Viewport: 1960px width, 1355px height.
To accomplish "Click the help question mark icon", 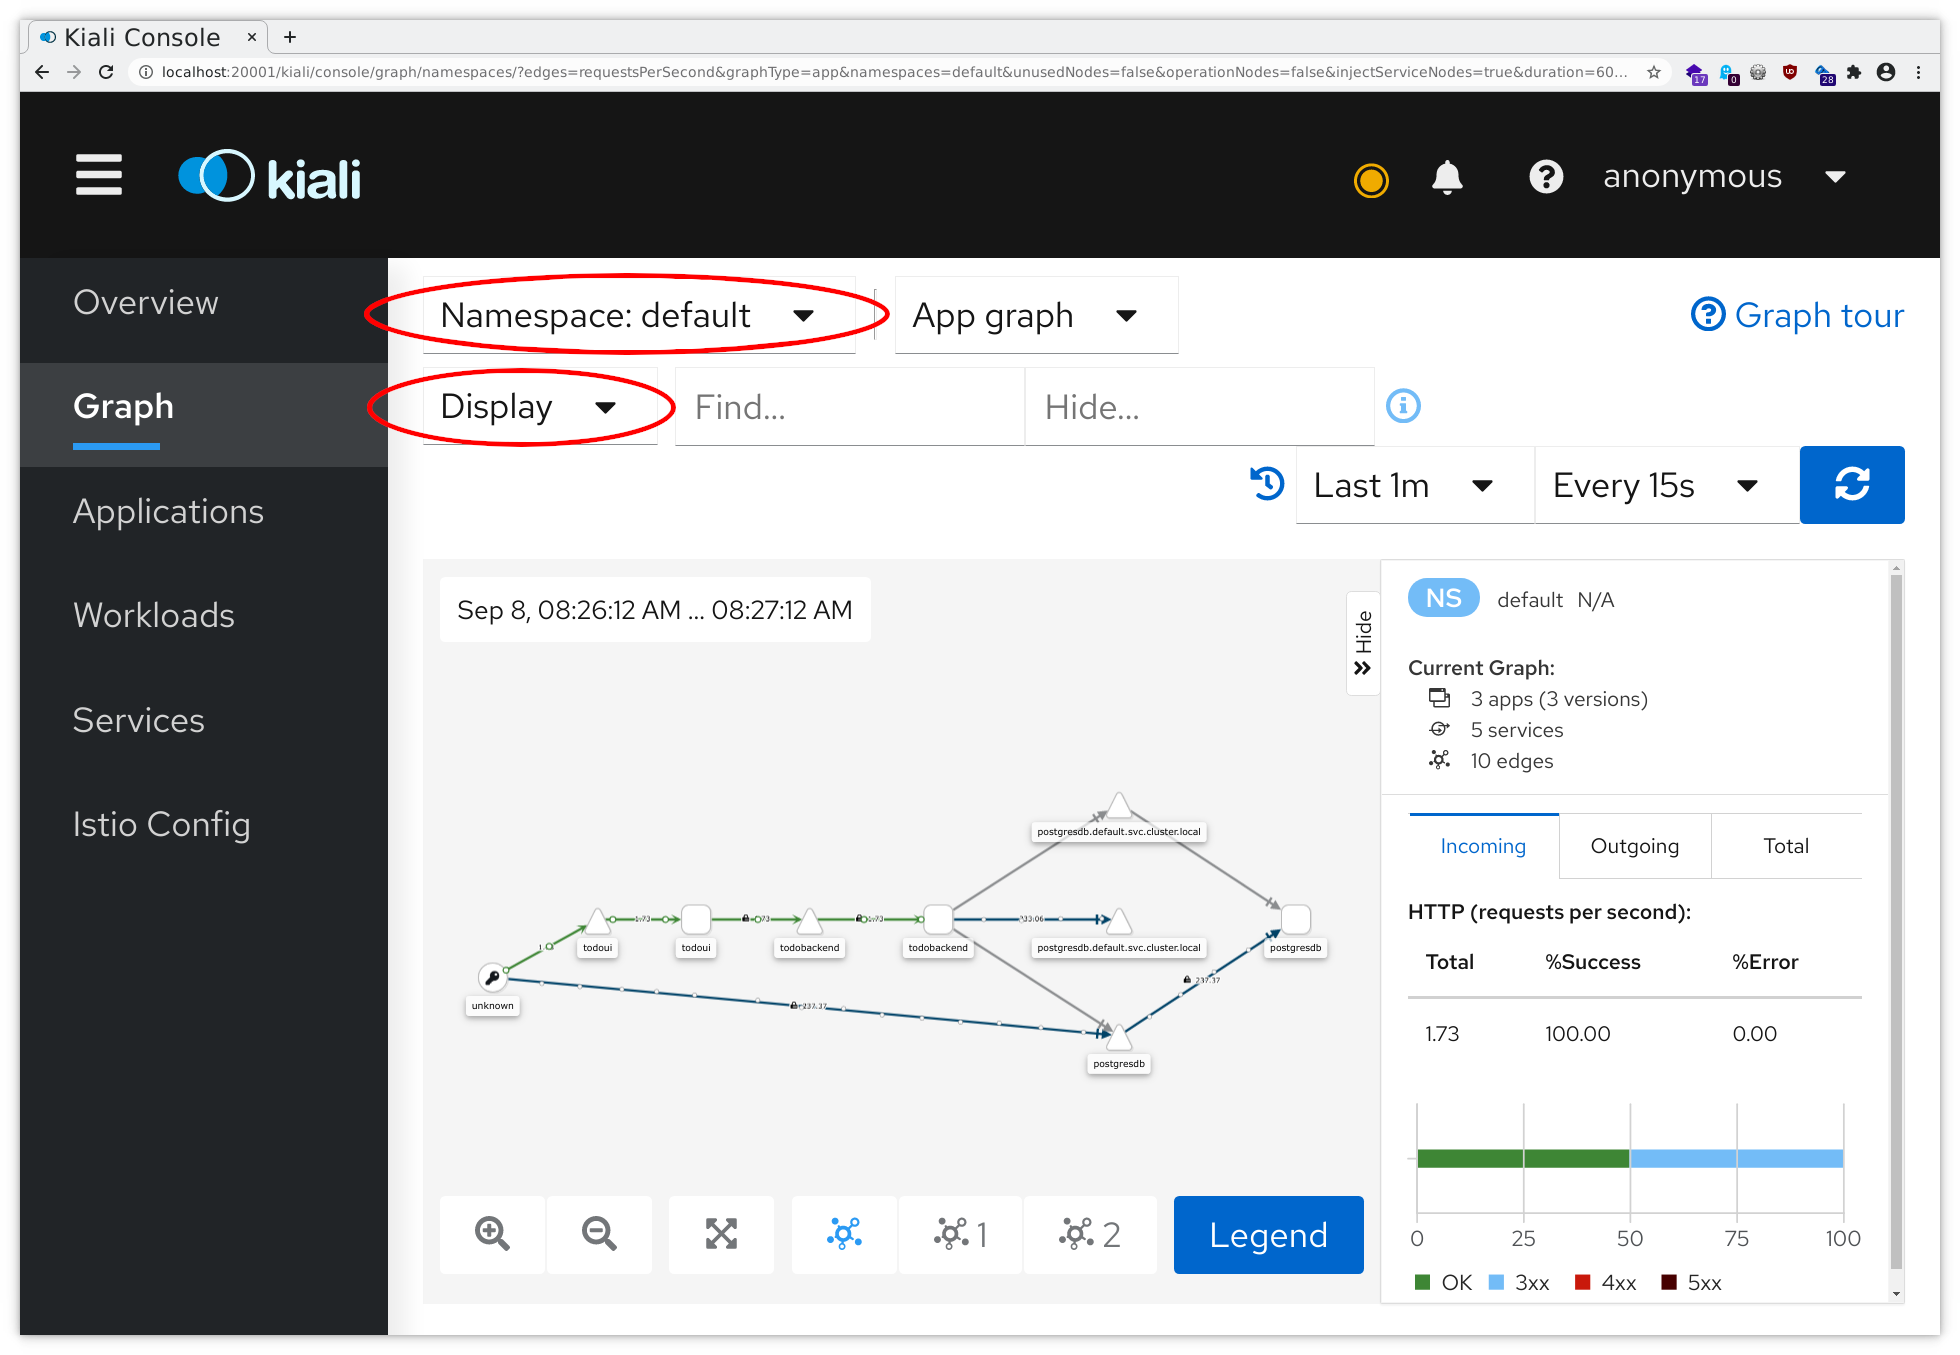I will point(1545,177).
